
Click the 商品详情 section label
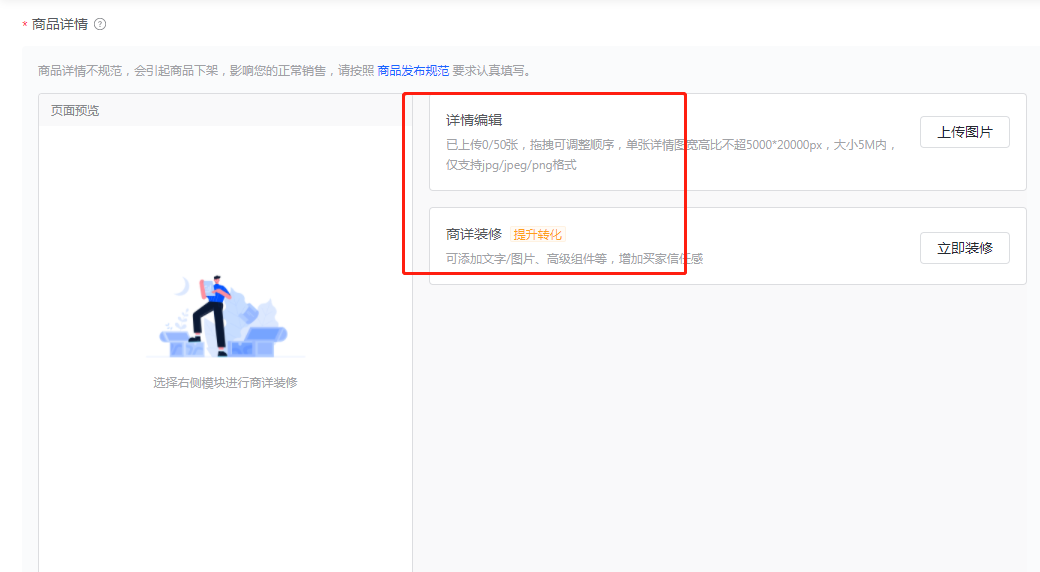pos(59,24)
